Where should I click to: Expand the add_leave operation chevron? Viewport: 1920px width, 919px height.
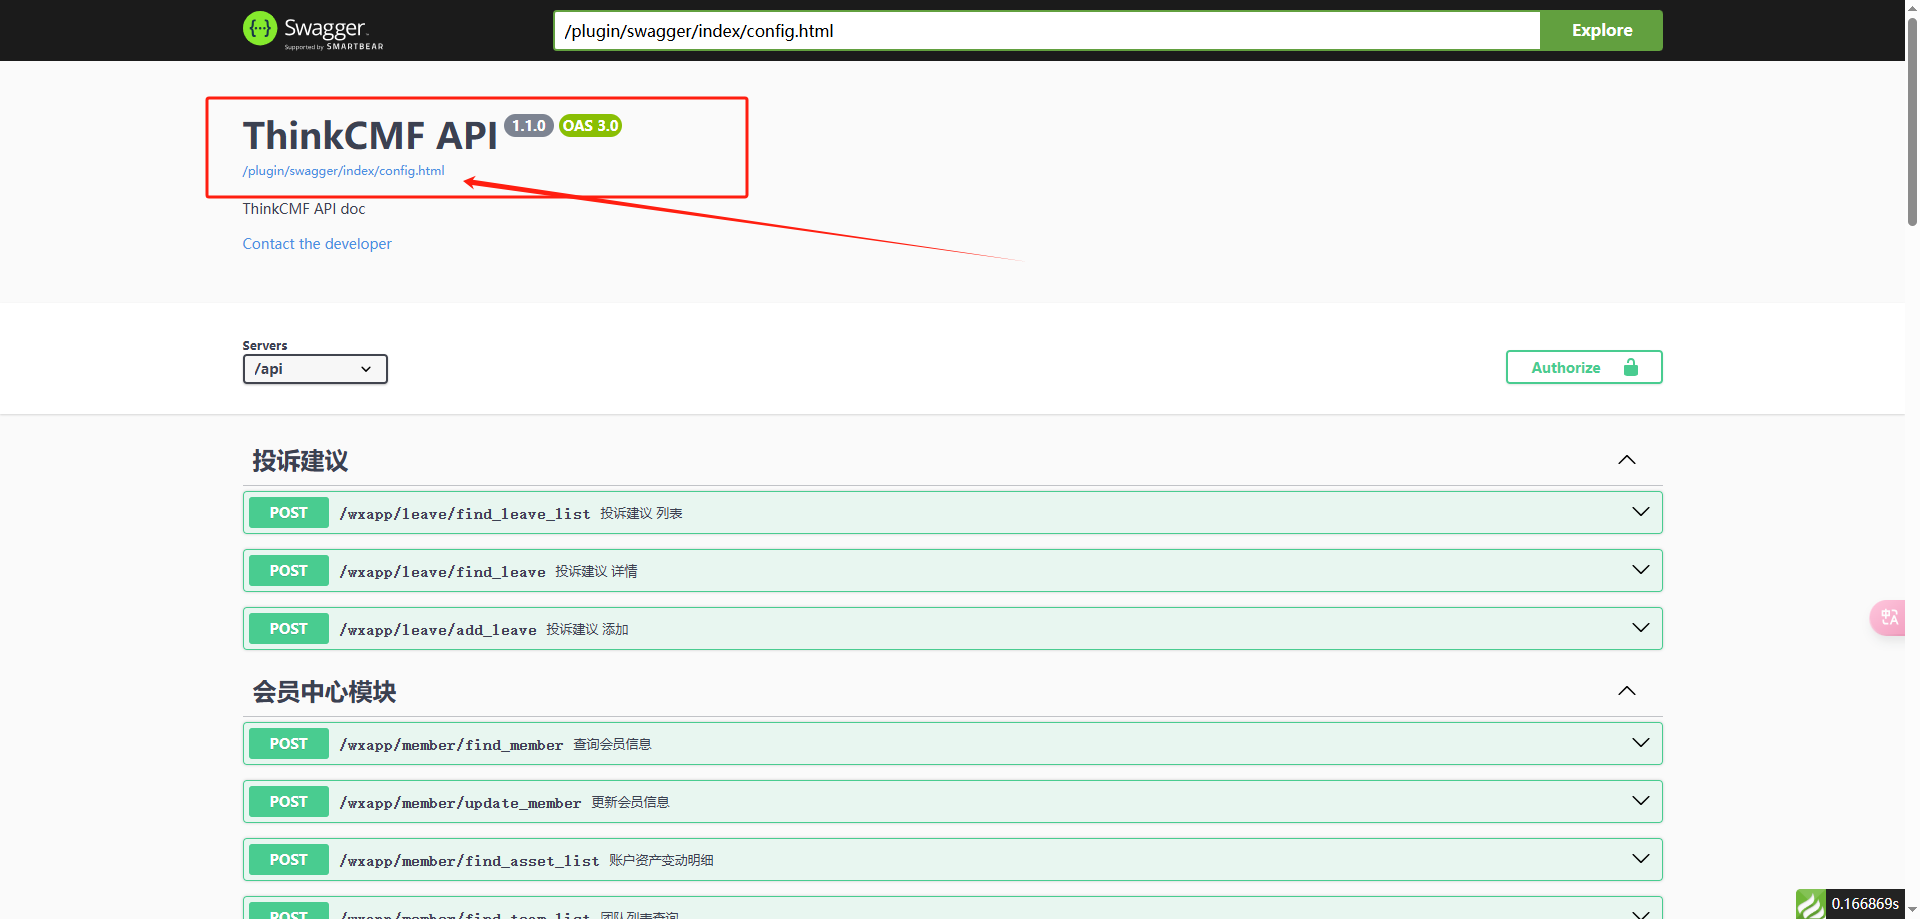(1641, 628)
